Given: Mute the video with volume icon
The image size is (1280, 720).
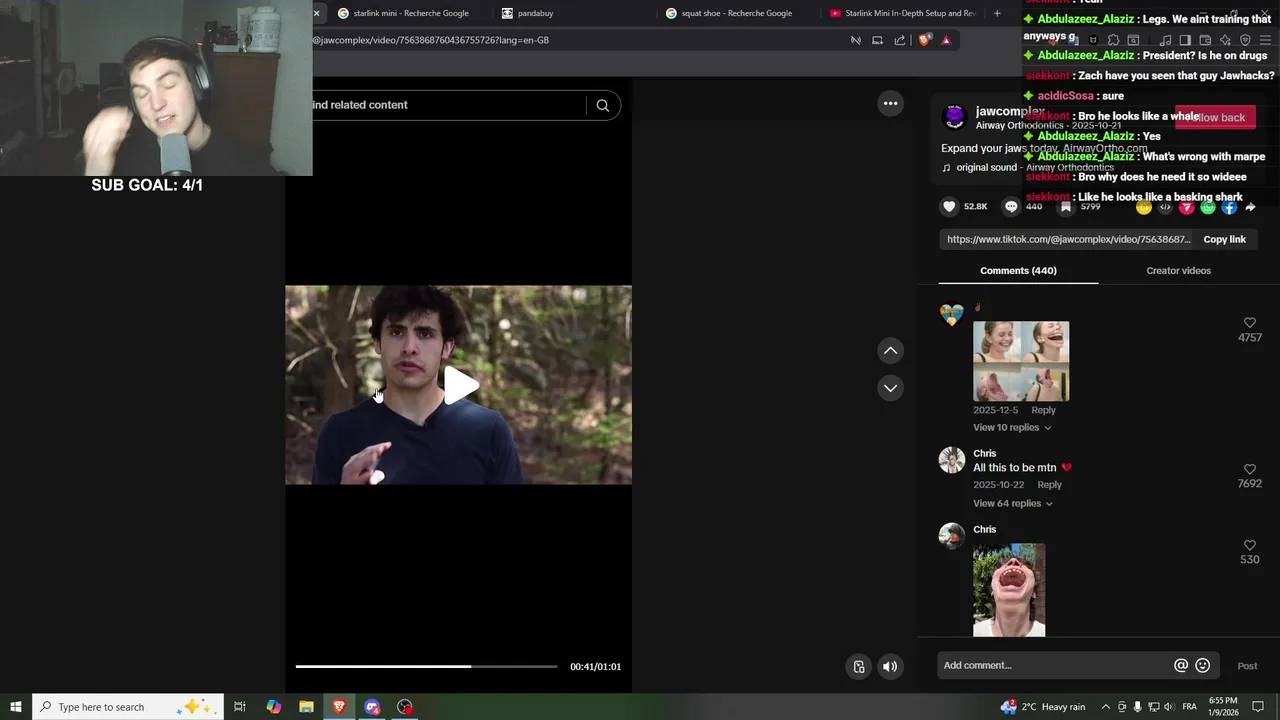Looking at the screenshot, I should [890, 666].
